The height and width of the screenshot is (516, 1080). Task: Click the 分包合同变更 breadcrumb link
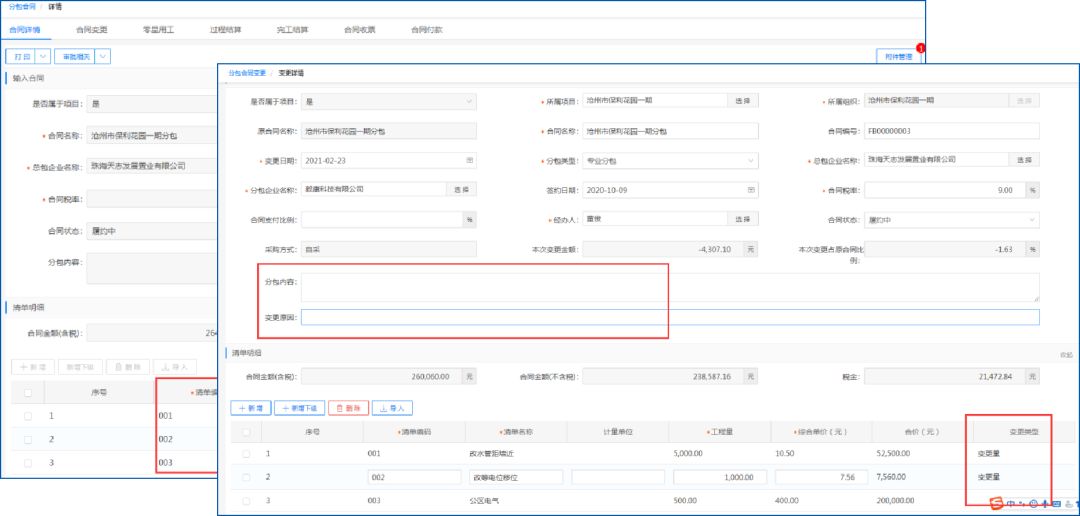[246, 73]
